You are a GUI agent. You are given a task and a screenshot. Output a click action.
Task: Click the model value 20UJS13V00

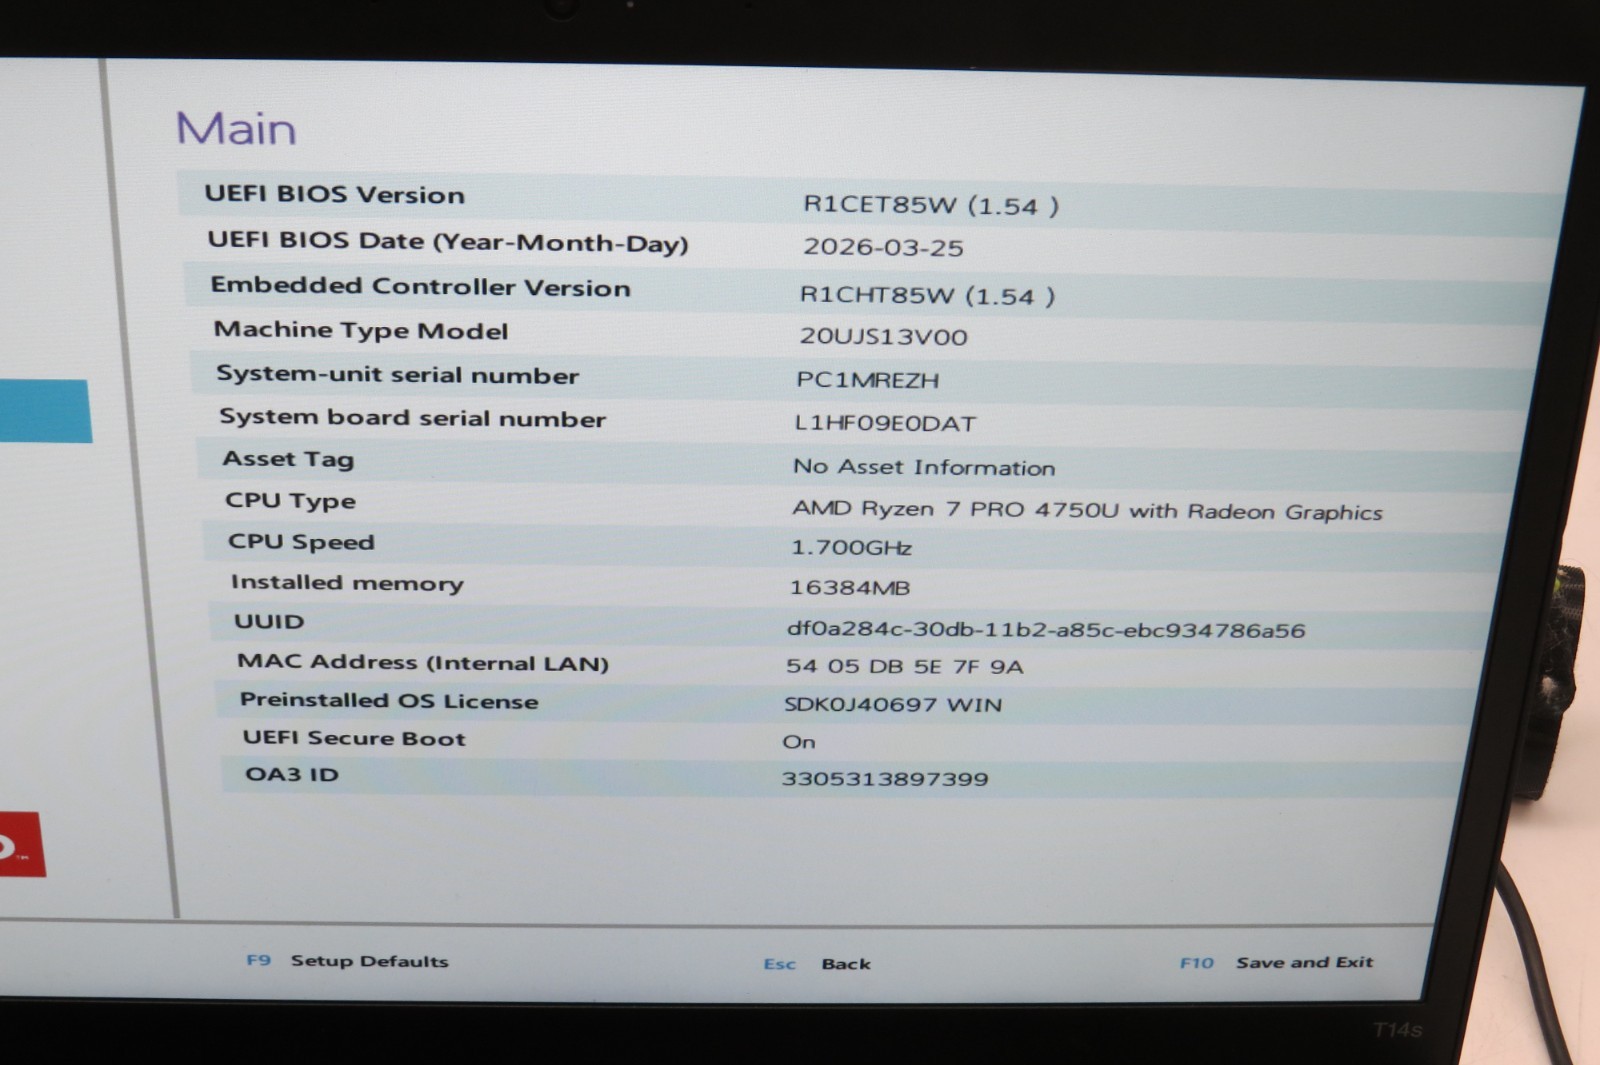tap(883, 337)
